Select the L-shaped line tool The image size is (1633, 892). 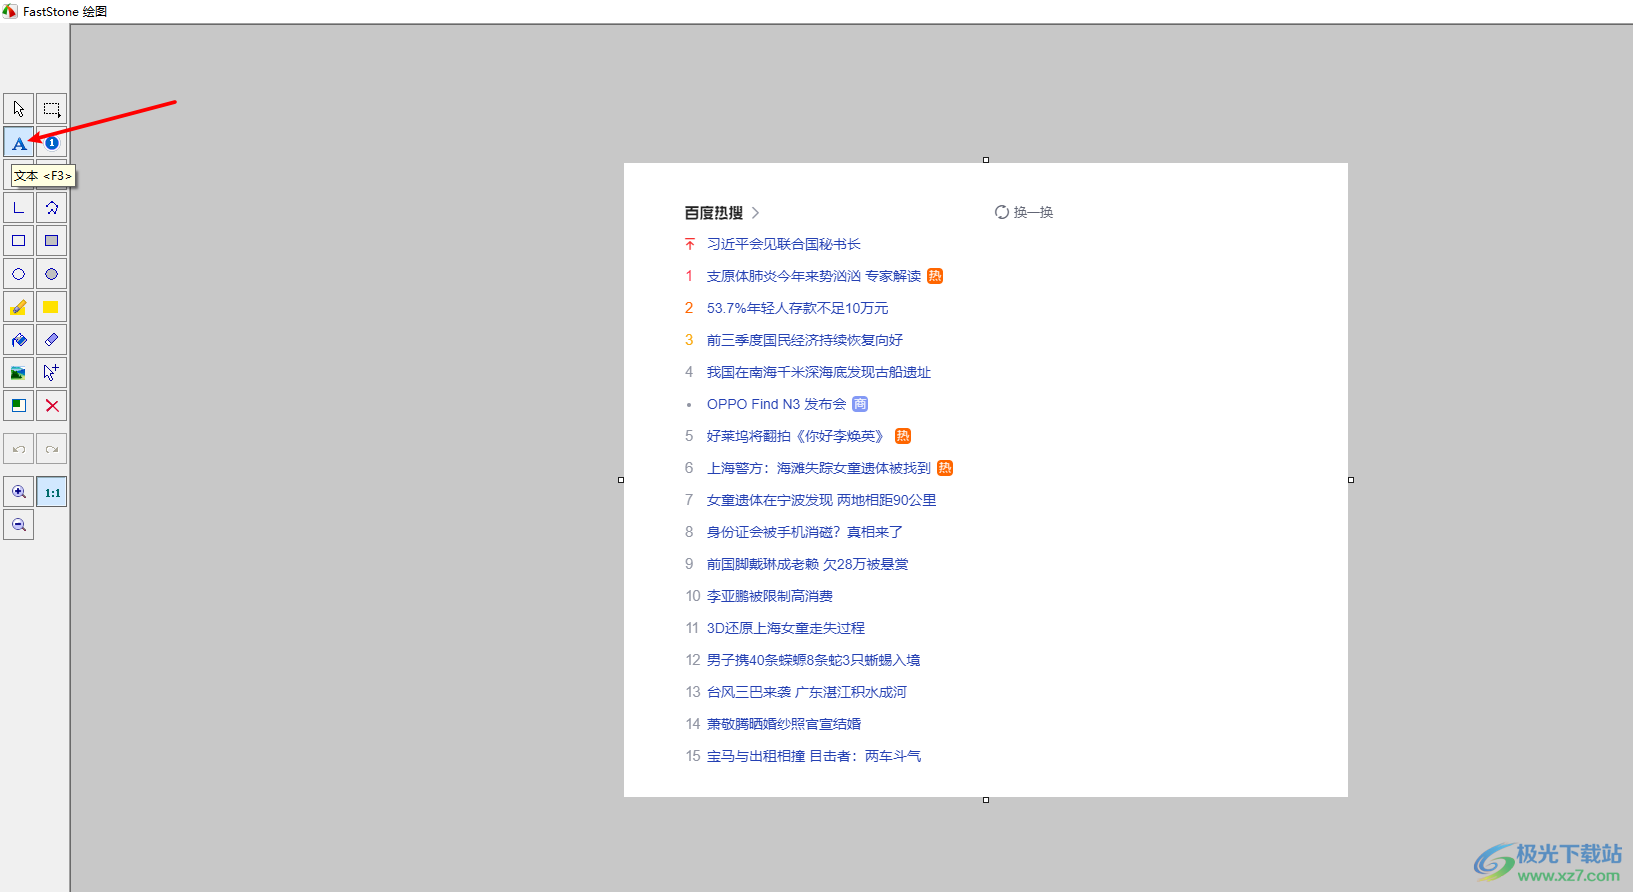click(19, 208)
